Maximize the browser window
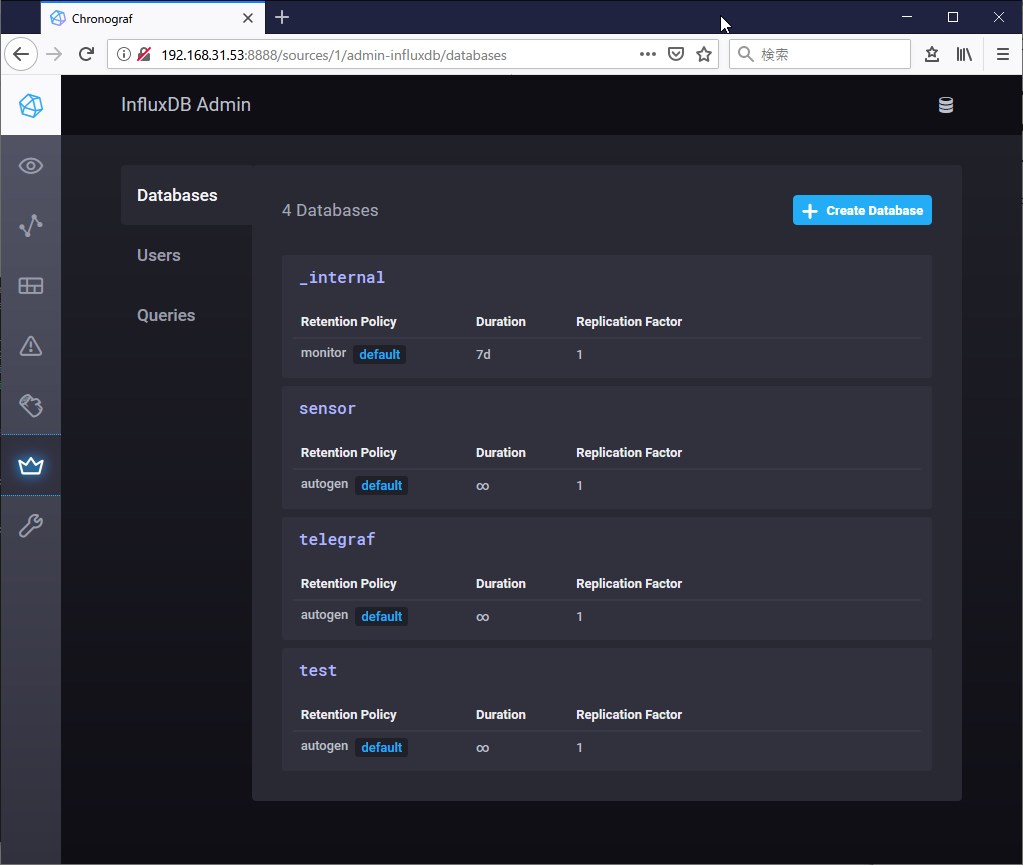The height and width of the screenshot is (865, 1023). click(953, 17)
